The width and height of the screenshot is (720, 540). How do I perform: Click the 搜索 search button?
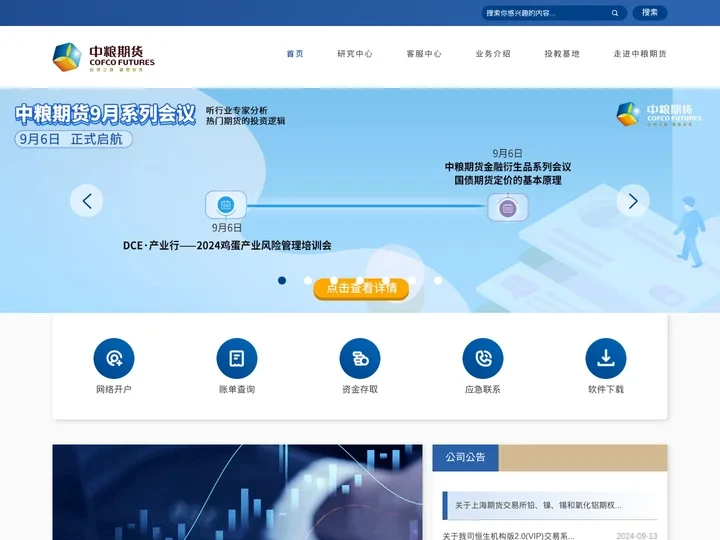tap(650, 13)
